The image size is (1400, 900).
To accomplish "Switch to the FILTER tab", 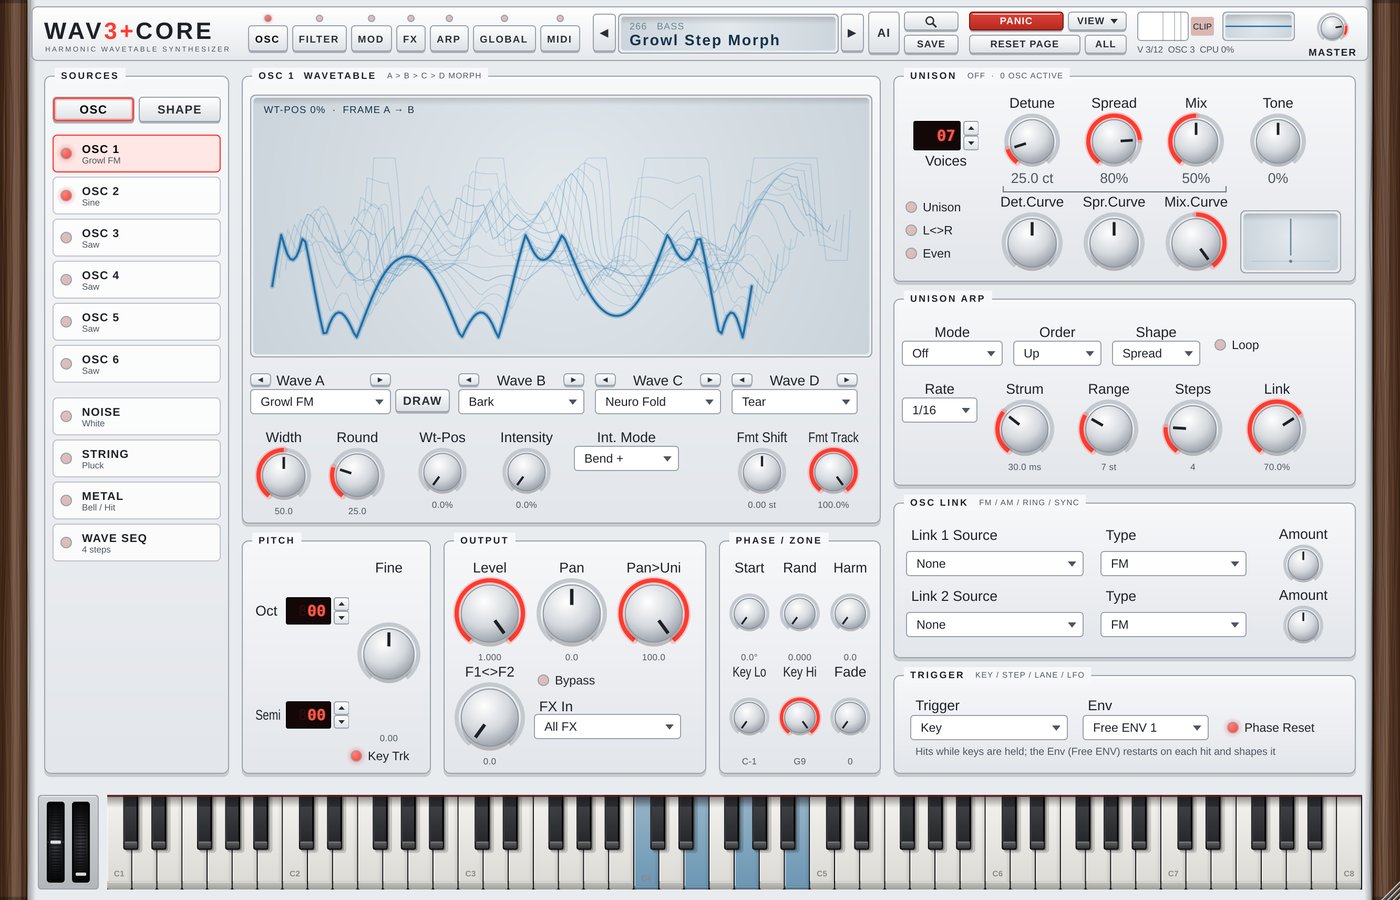I will pyautogui.click(x=318, y=39).
